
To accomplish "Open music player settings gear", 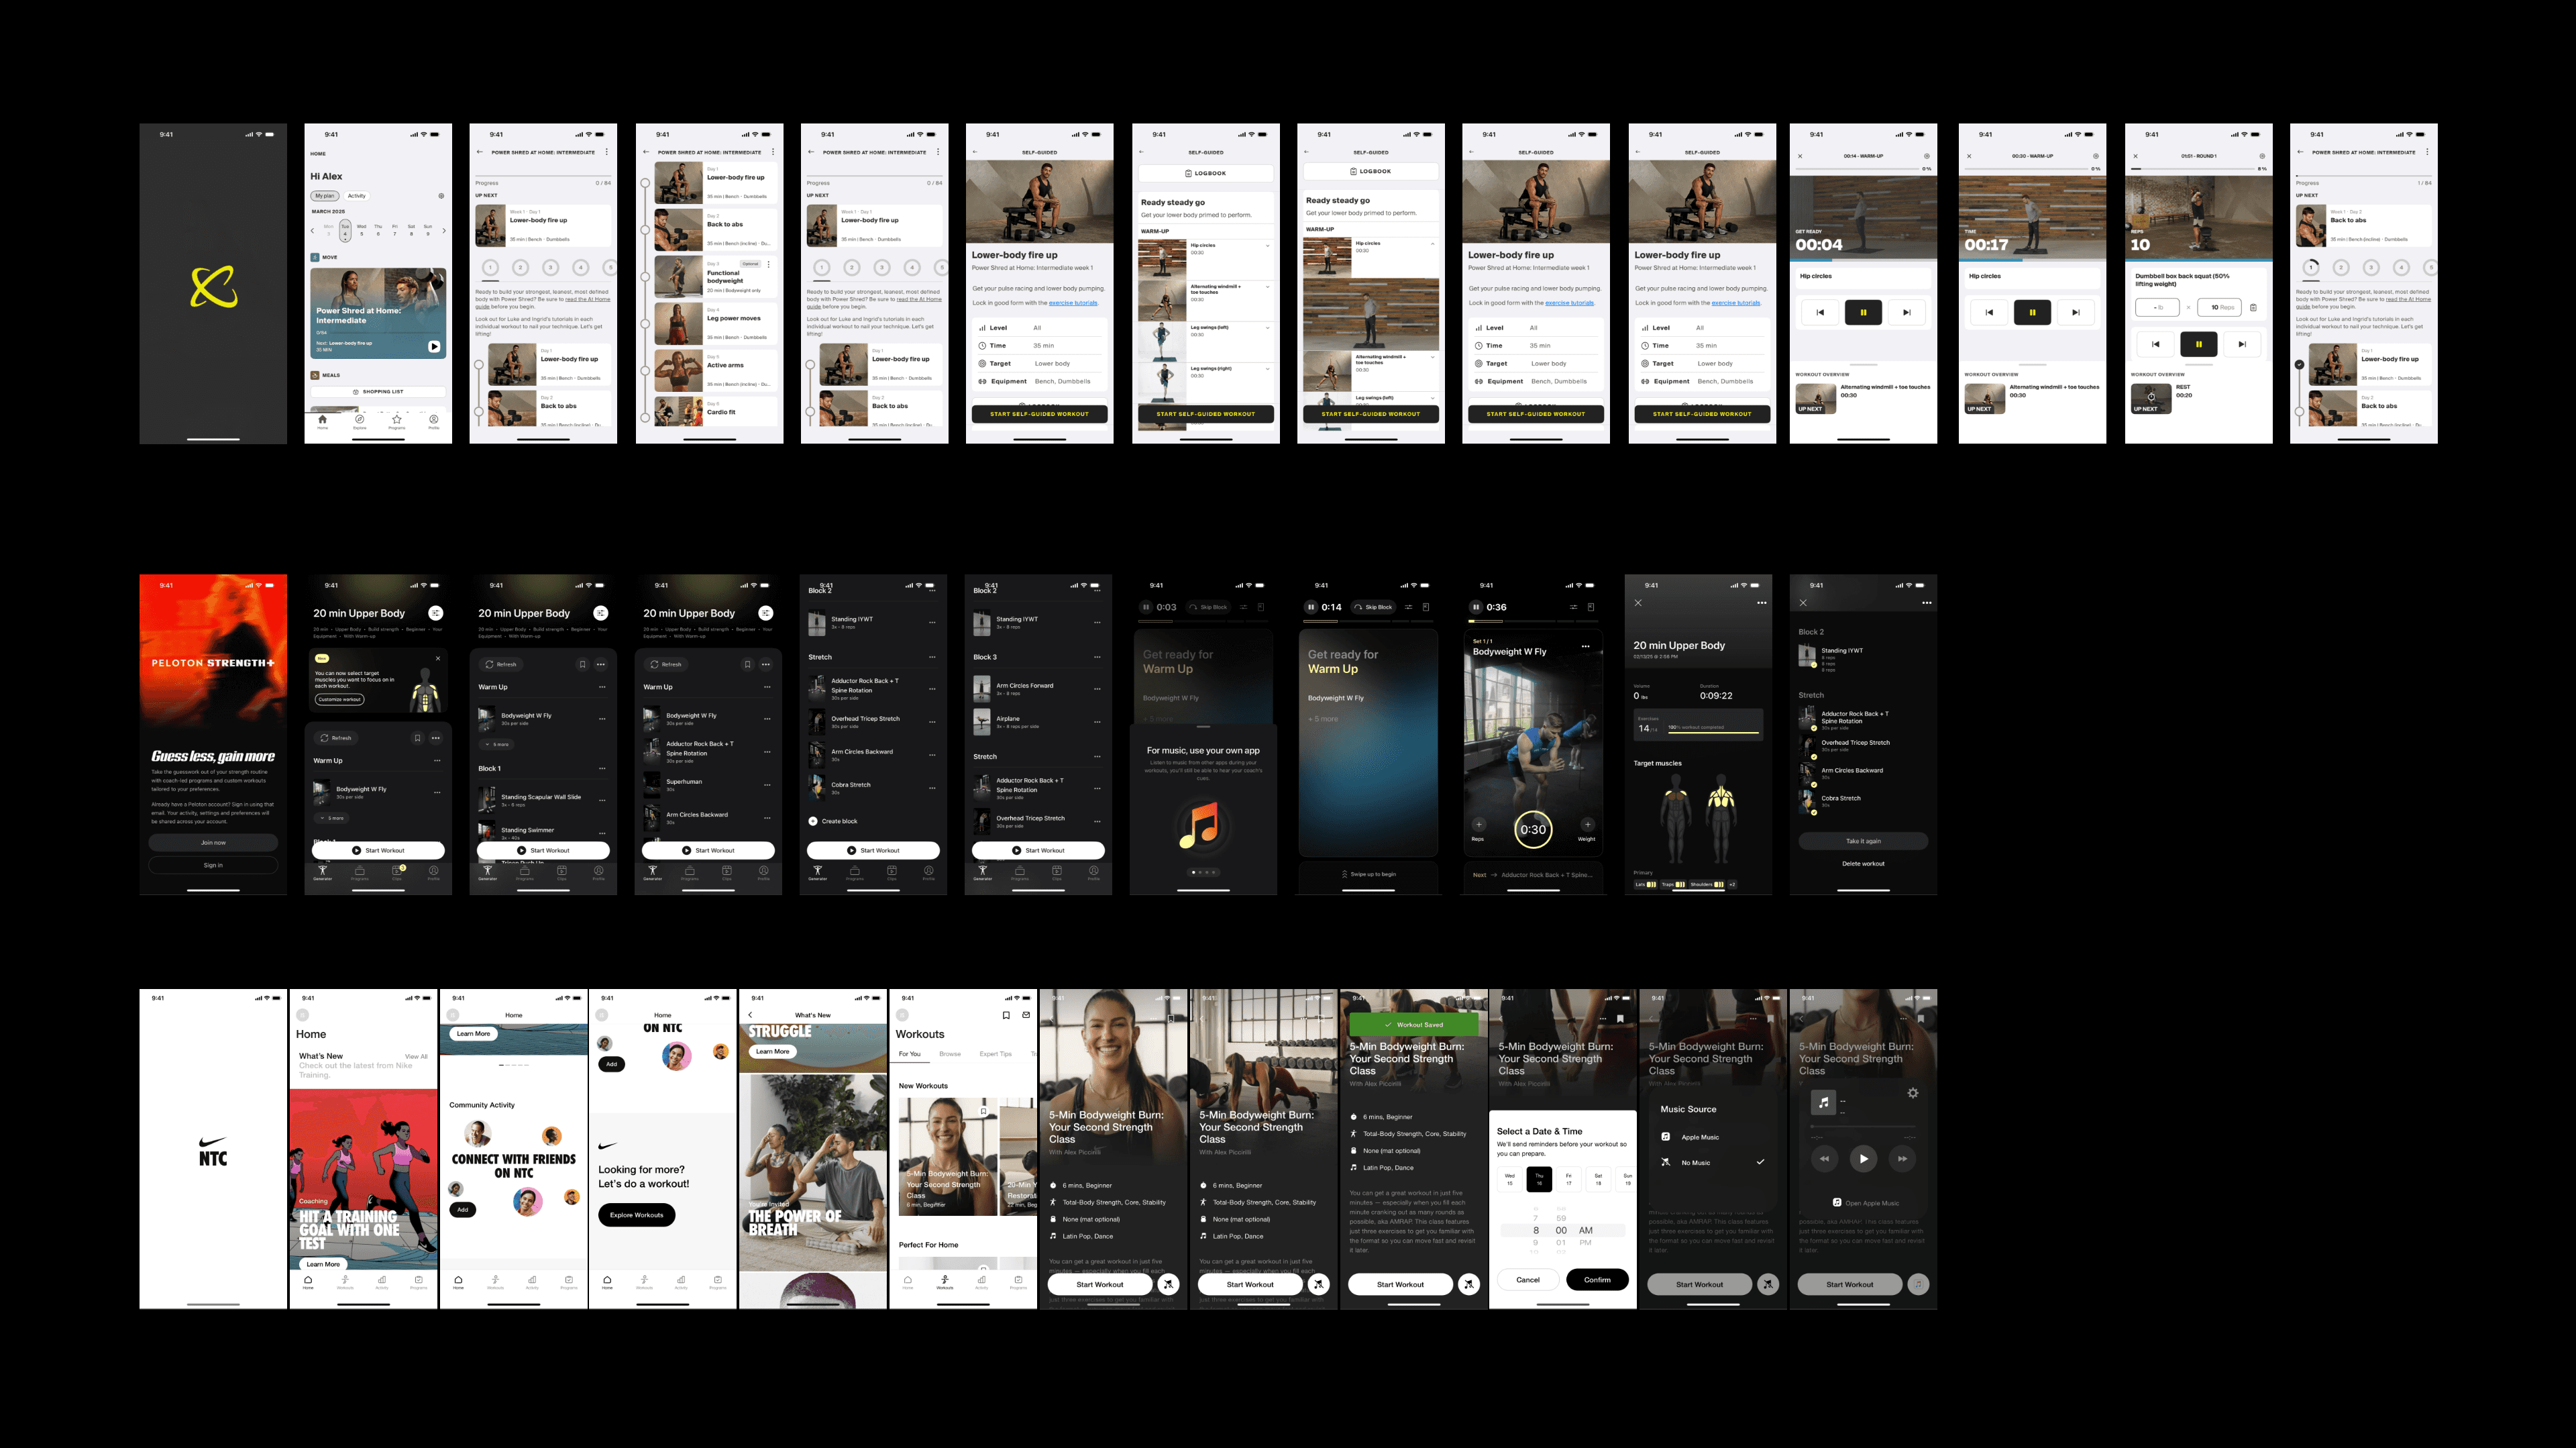I will pos(1912,1093).
